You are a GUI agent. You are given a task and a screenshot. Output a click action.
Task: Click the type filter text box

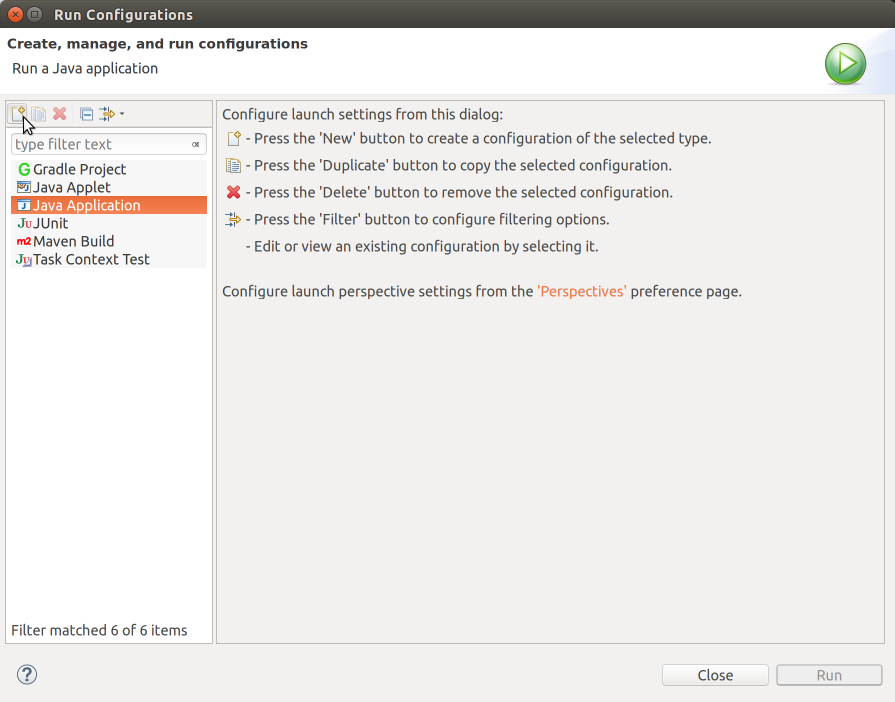100,145
